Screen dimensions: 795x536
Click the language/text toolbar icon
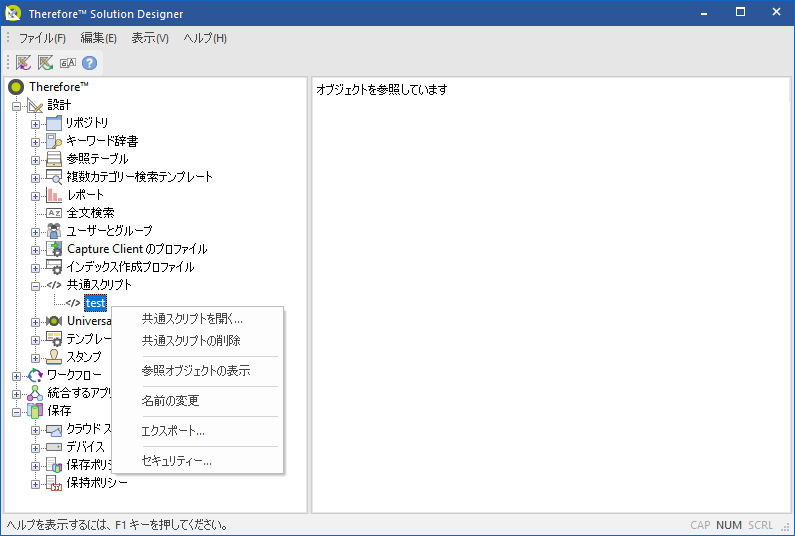click(67, 63)
